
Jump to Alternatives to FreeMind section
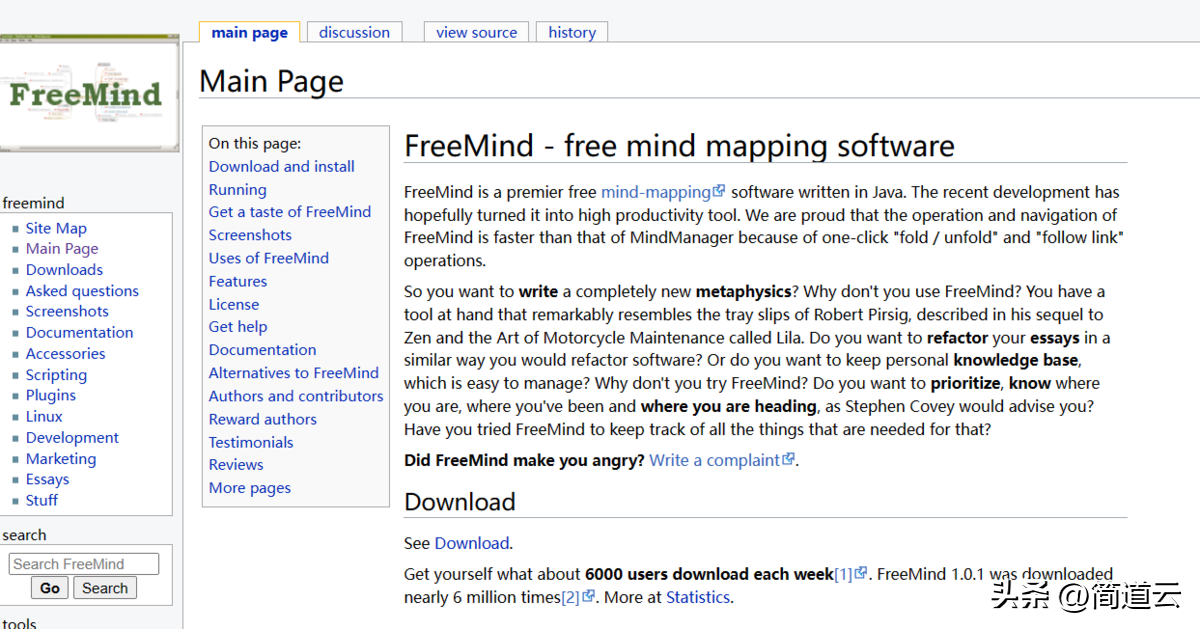(293, 373)
